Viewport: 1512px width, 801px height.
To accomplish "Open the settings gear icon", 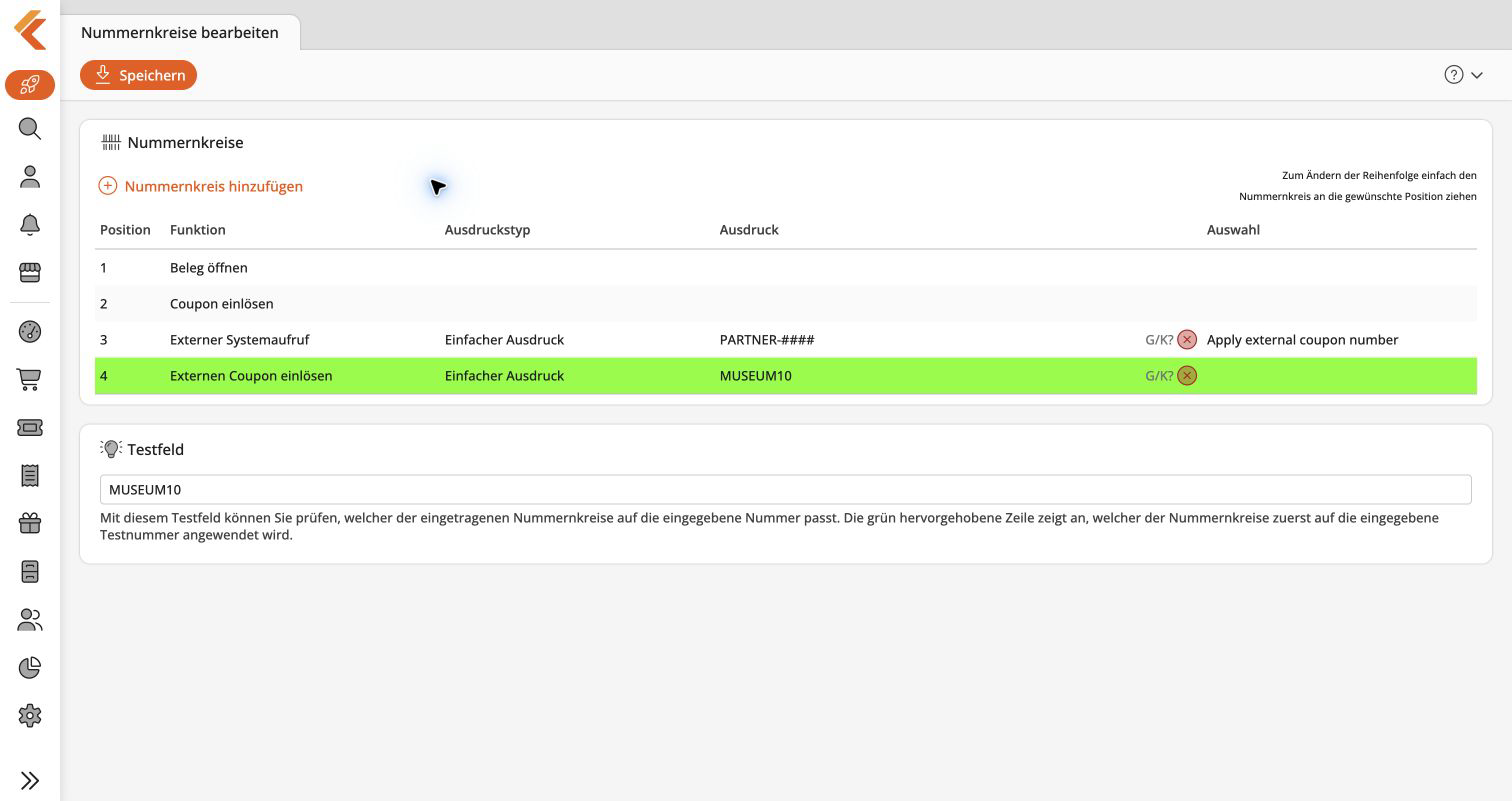I will point(30,716).
